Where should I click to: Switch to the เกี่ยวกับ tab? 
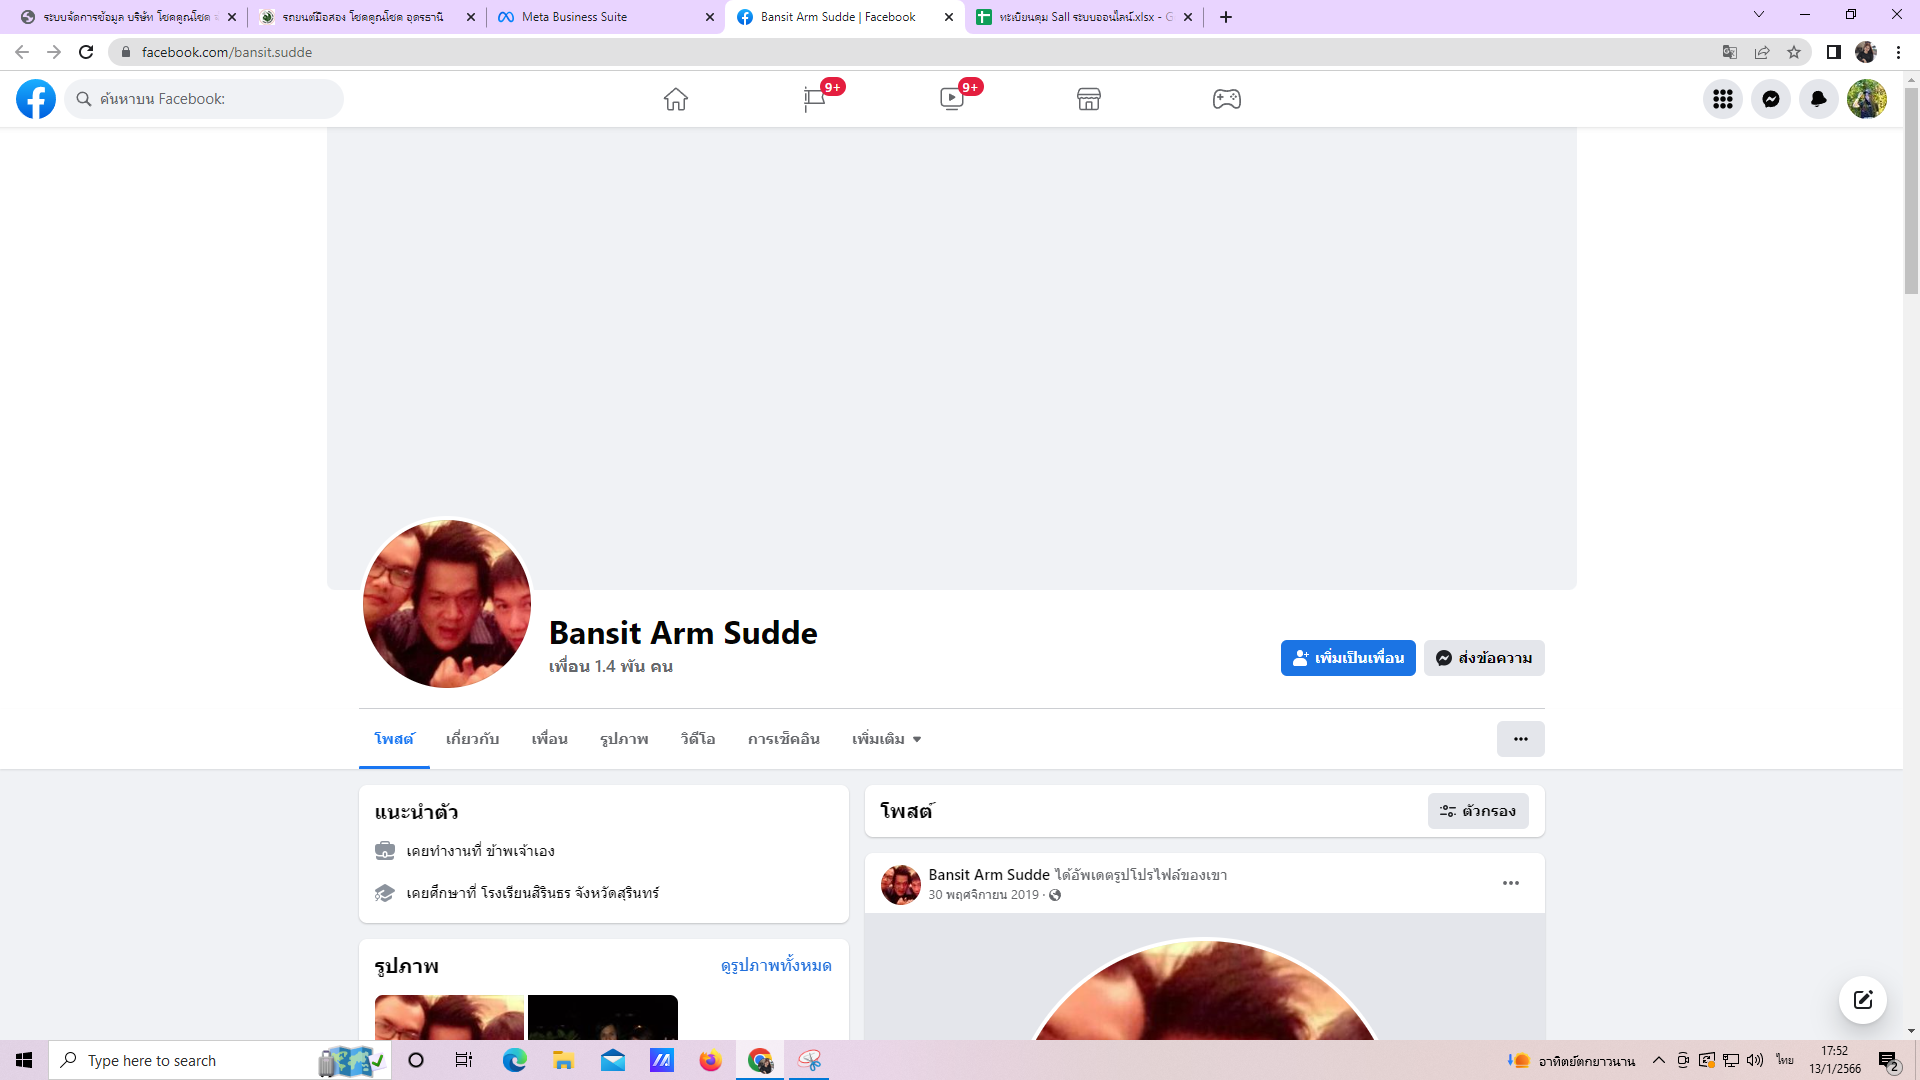click(x=472, y=739)
